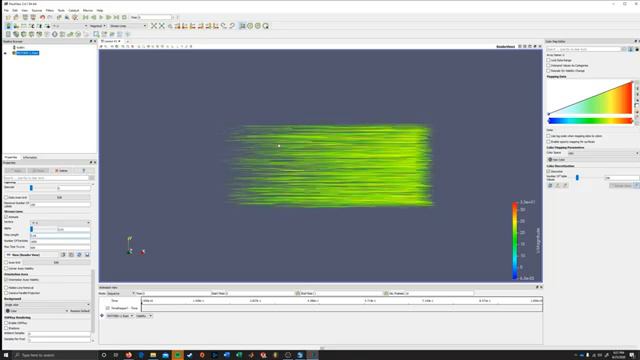
Task: Open the Magnitude component dropdown
Action: tap(98, 26)
